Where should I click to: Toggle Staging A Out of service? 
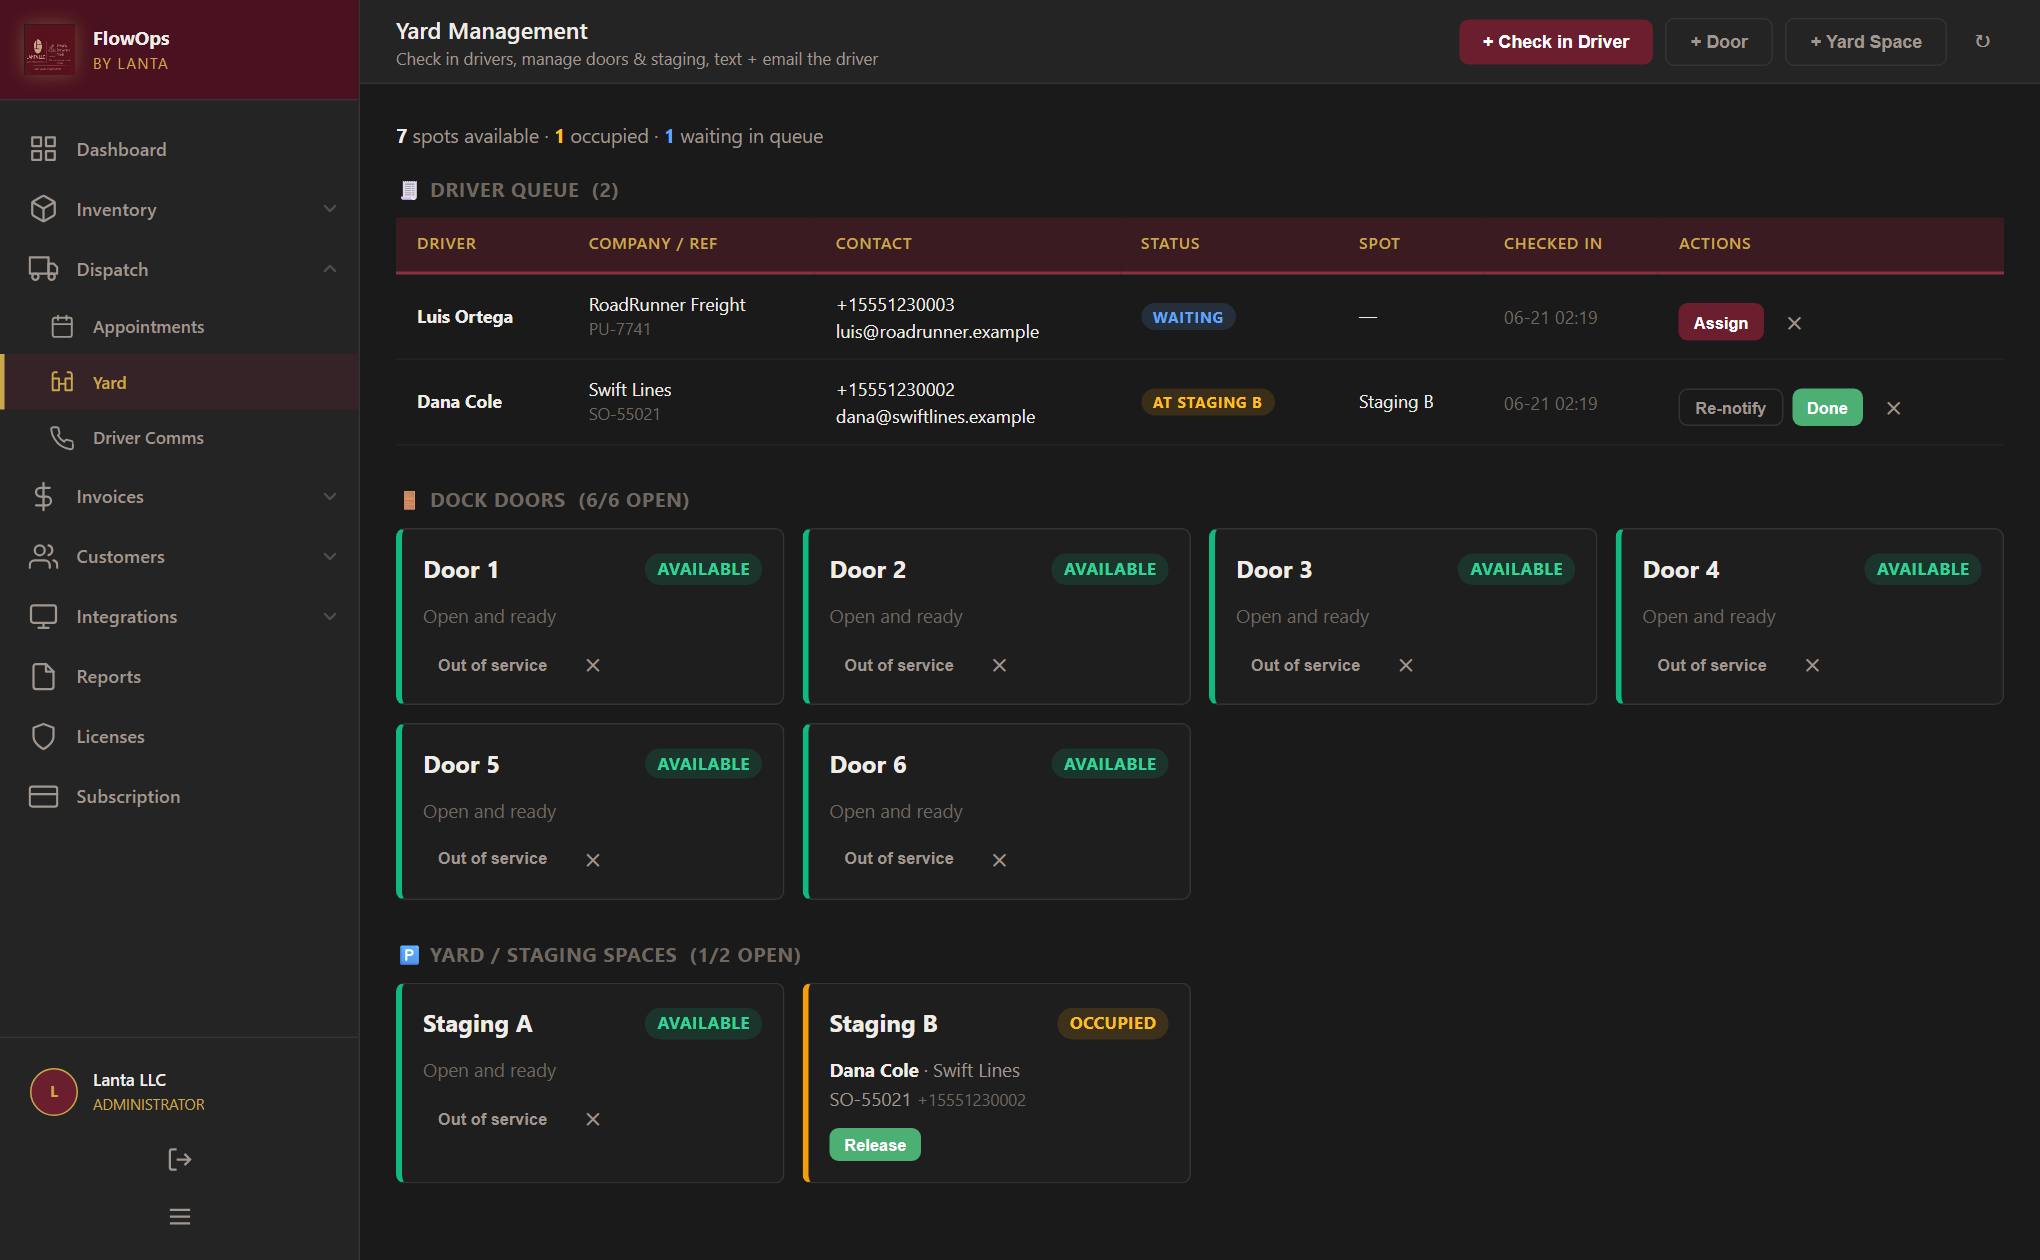pyautogui.click(x=492, y=1119)
